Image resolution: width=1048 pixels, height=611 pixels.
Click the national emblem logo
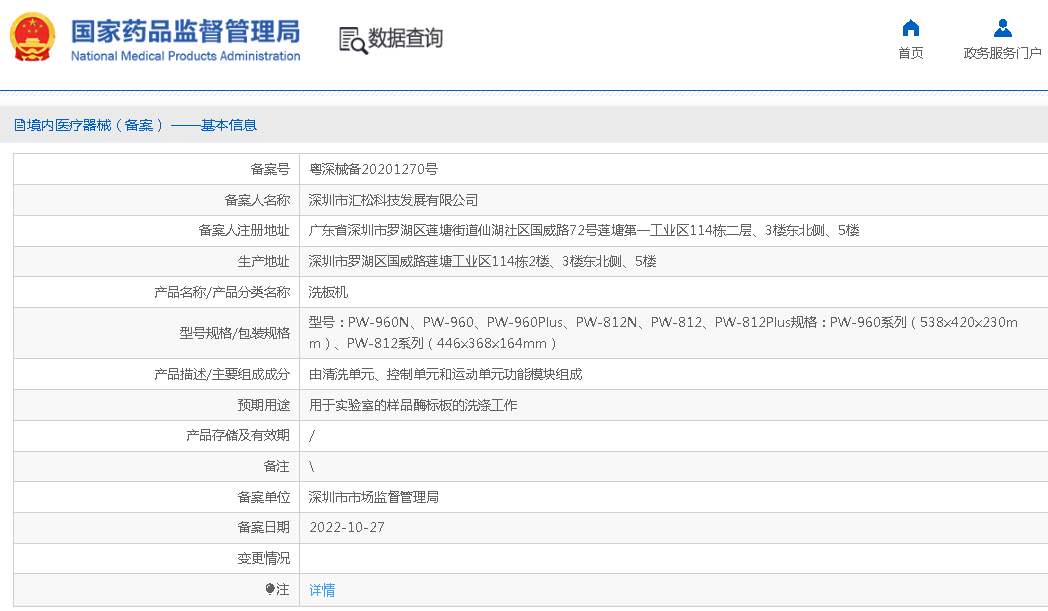(x=34, y=37)
